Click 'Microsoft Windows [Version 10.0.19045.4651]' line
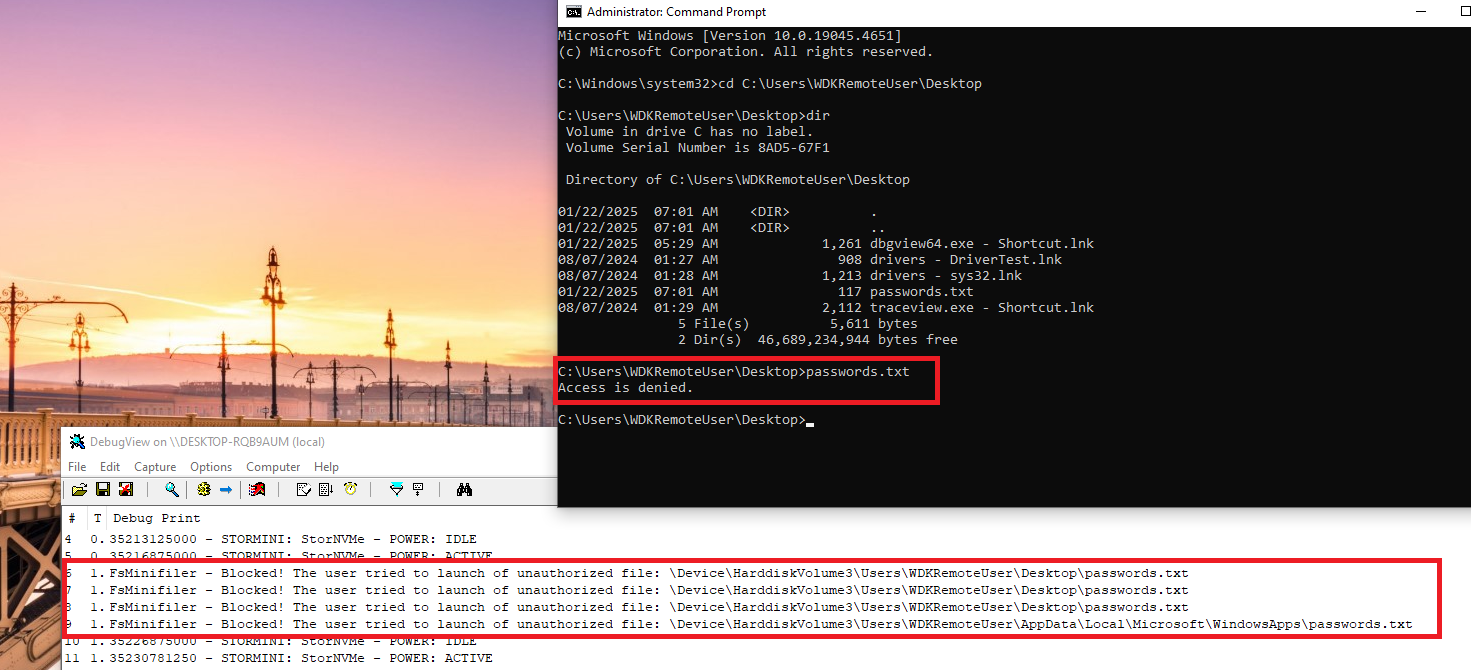 730,36
